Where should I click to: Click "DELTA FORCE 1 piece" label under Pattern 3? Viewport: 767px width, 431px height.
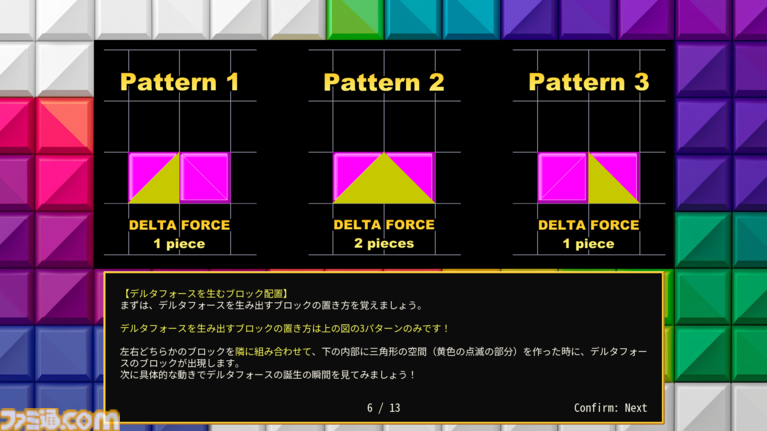588,234
